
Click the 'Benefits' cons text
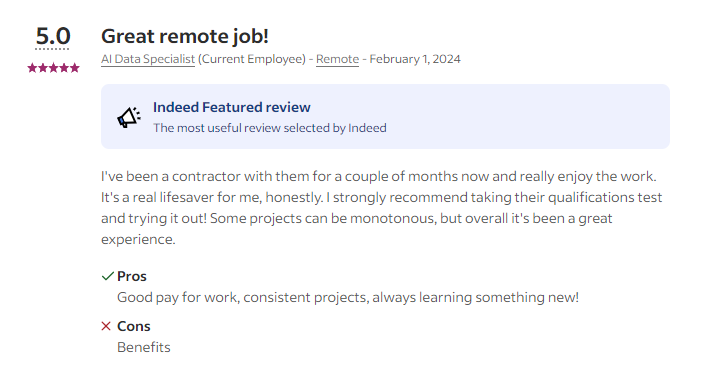[x=144, y=347]
